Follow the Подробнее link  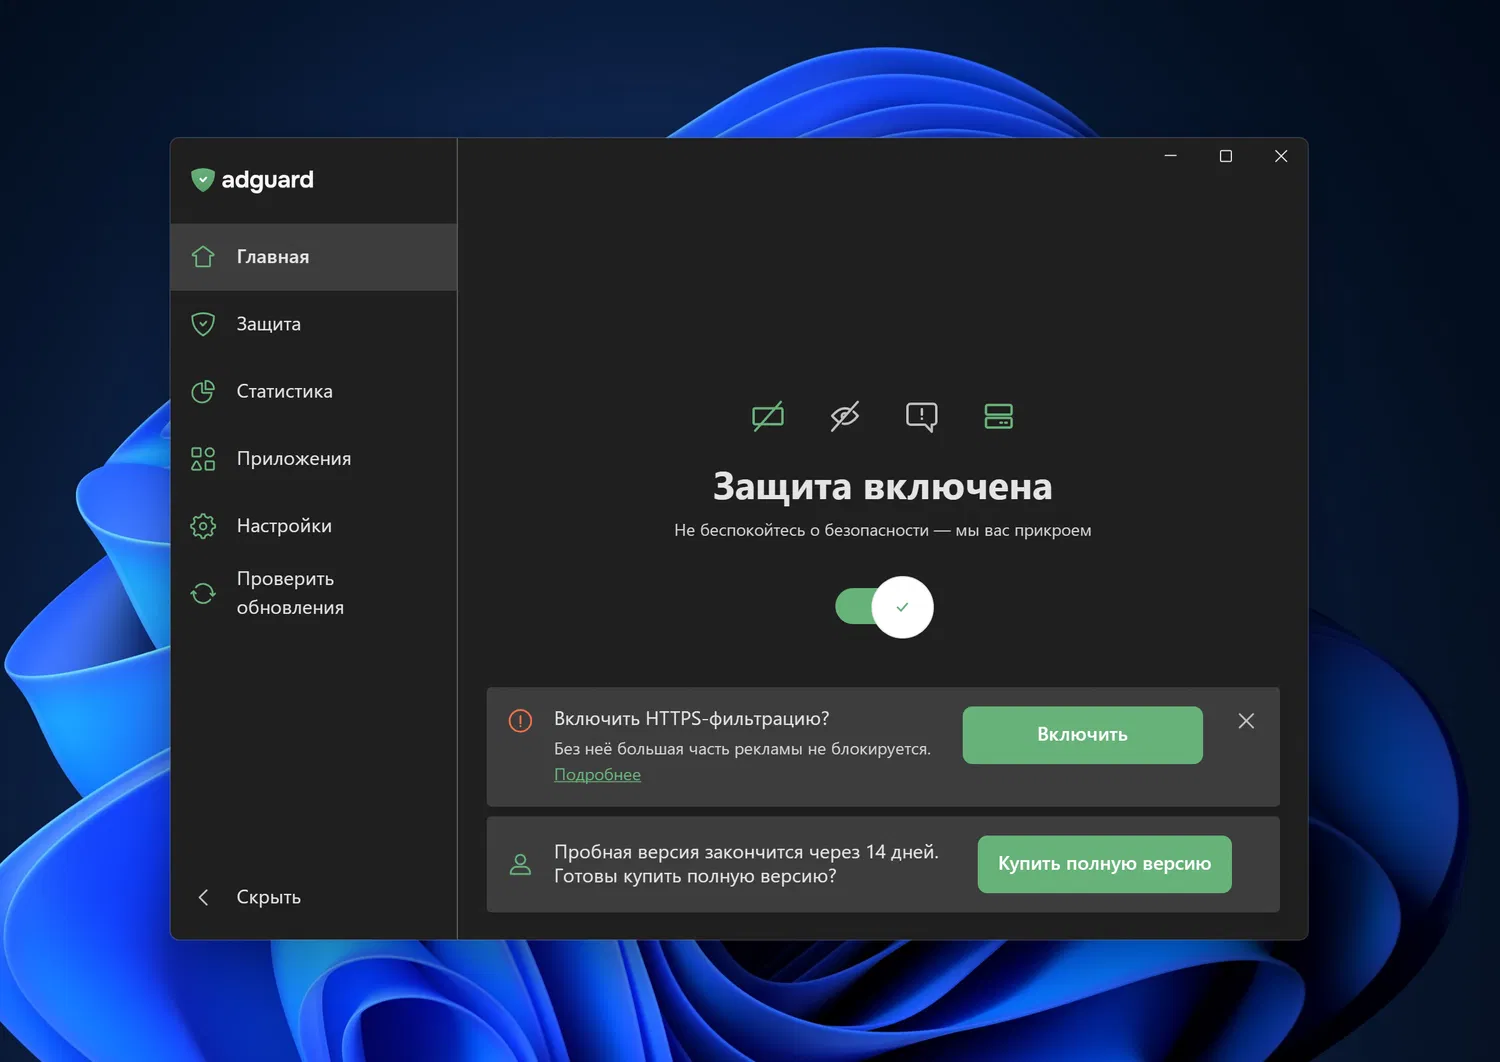click(597, 775)
